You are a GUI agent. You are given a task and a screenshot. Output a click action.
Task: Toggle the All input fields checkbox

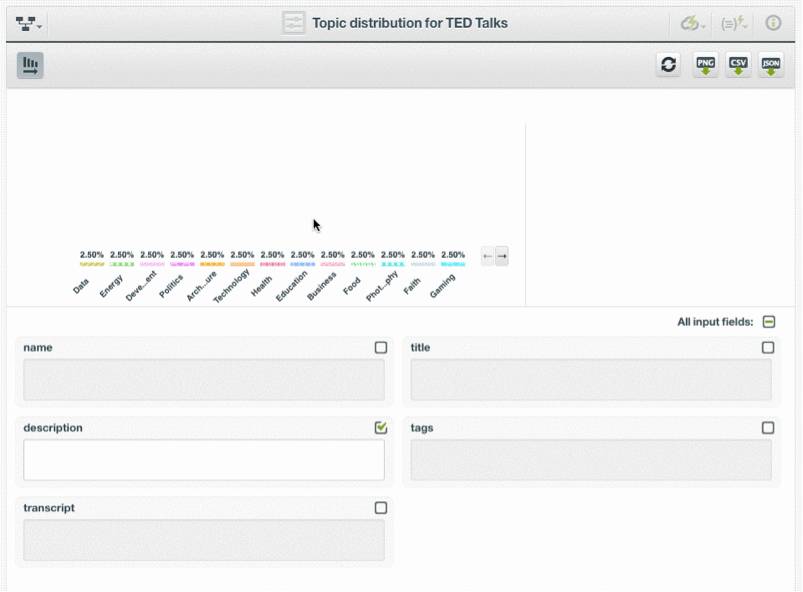pyautogui.click(x=769, y=322)
